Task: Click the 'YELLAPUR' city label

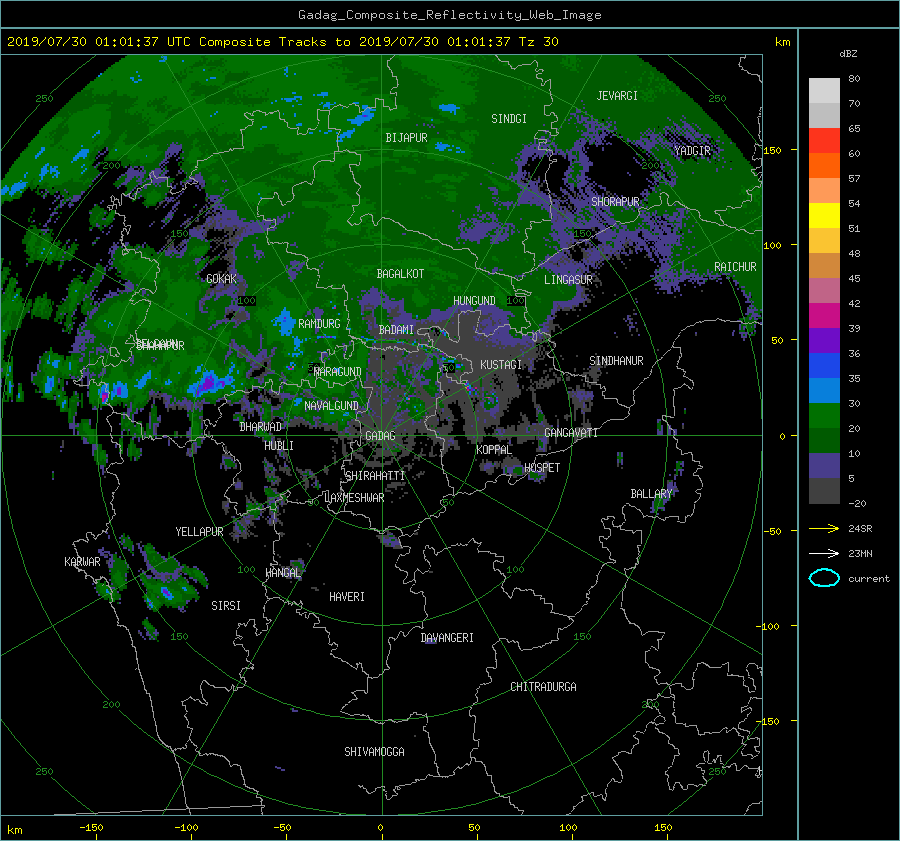Action: pos(199,532)
